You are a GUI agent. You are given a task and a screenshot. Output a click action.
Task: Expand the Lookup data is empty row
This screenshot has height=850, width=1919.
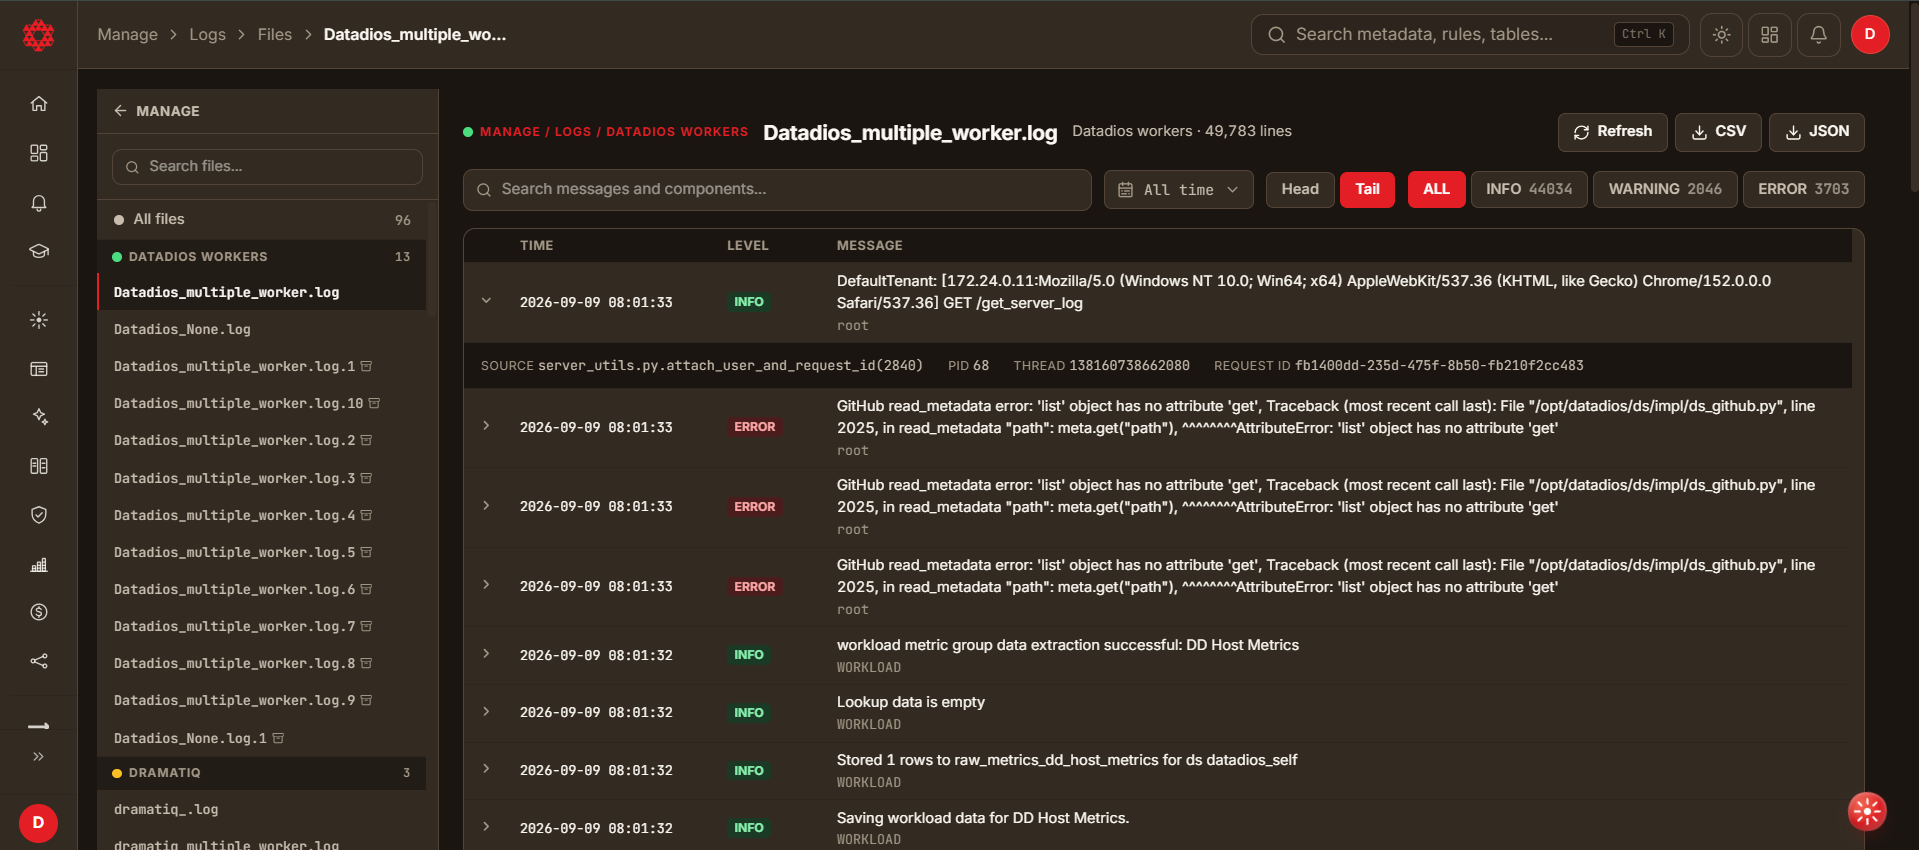pyautogui.click(x=487, y=712)
